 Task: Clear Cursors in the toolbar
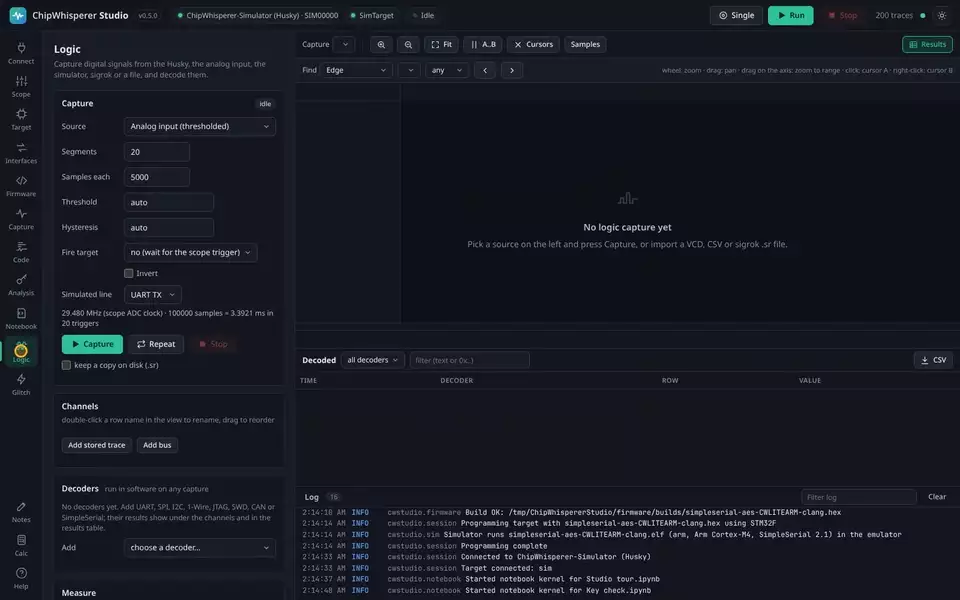coord(533,44)
